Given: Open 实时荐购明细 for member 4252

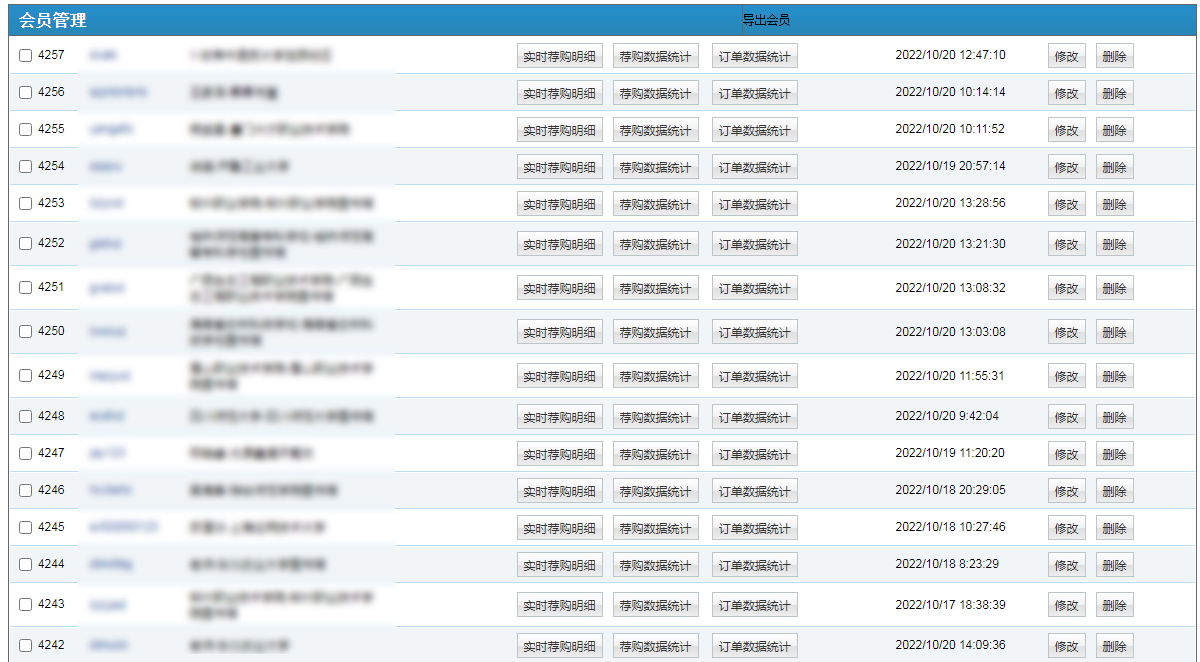Looking at the screenshot, I should (x=559, y=245).
